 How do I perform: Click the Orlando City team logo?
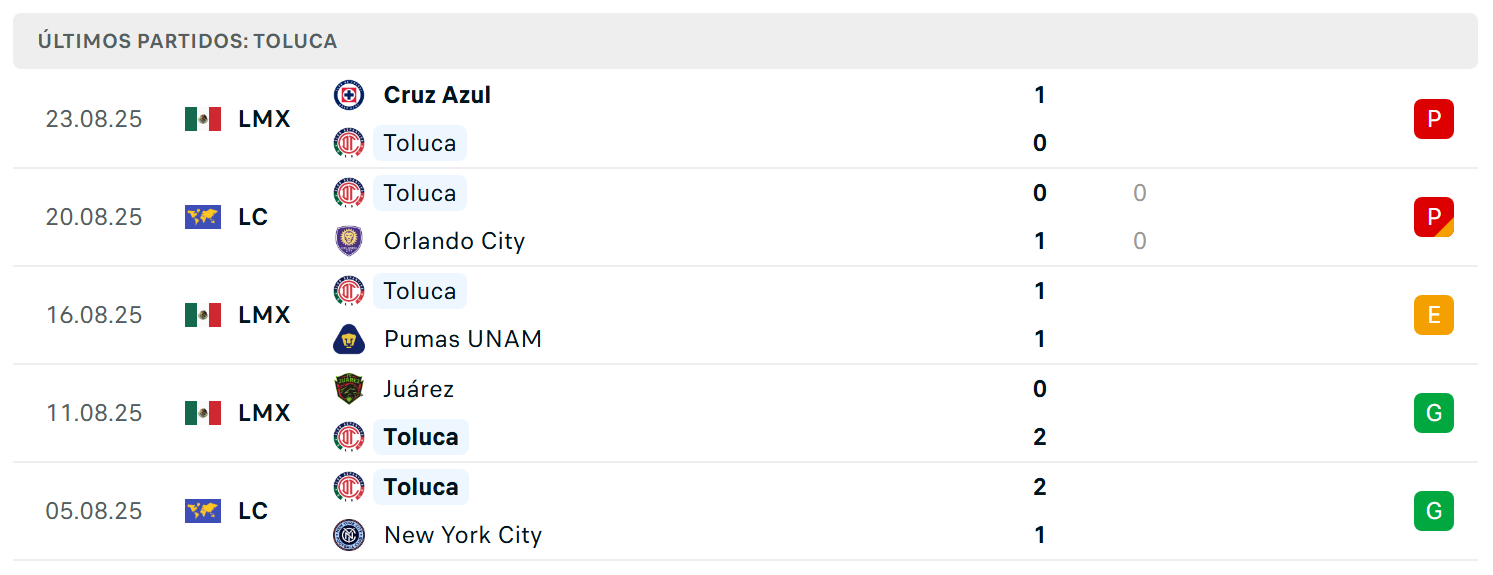pyautogui.click(x=349, y=241)
